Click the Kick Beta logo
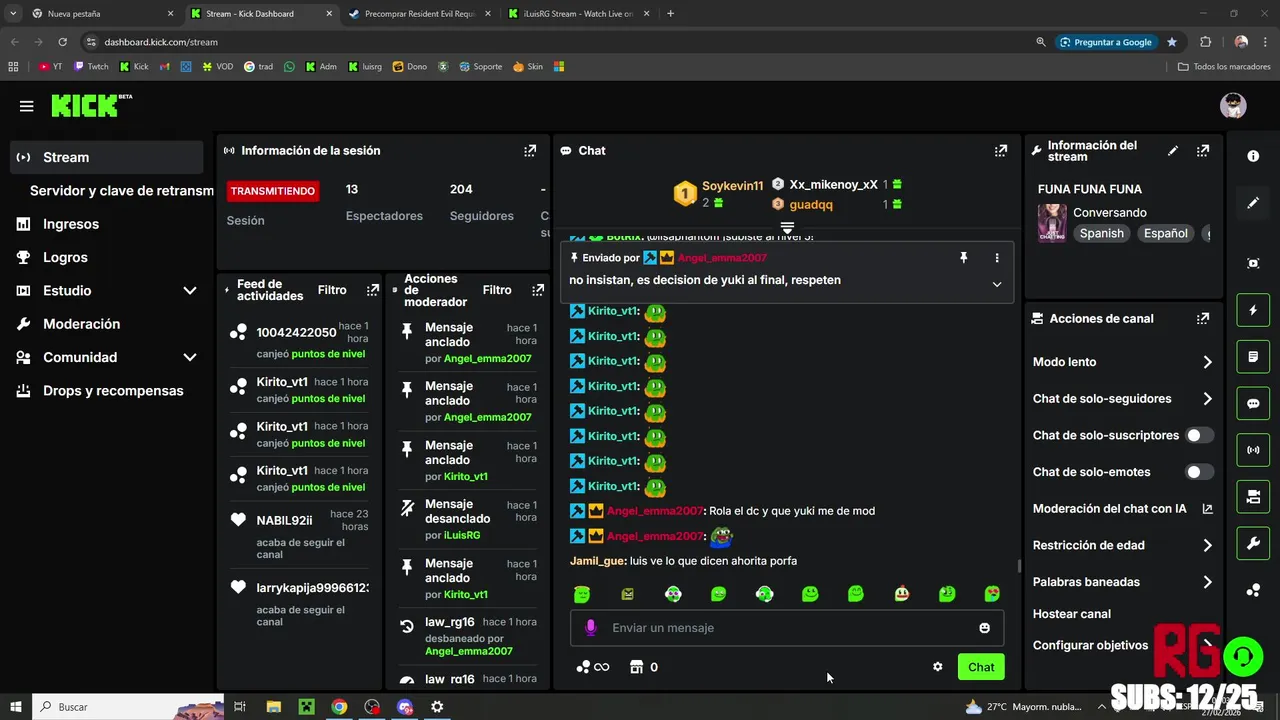The height and width of the screenshot is (720, 1280). (x=91, y=105)
